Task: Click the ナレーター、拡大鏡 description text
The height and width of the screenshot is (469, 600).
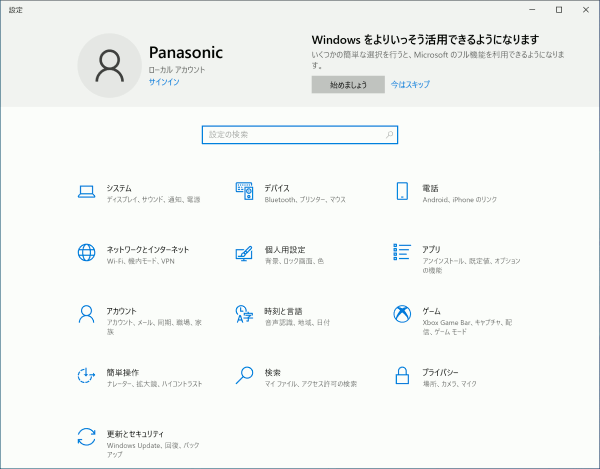Action: [154, 384]
